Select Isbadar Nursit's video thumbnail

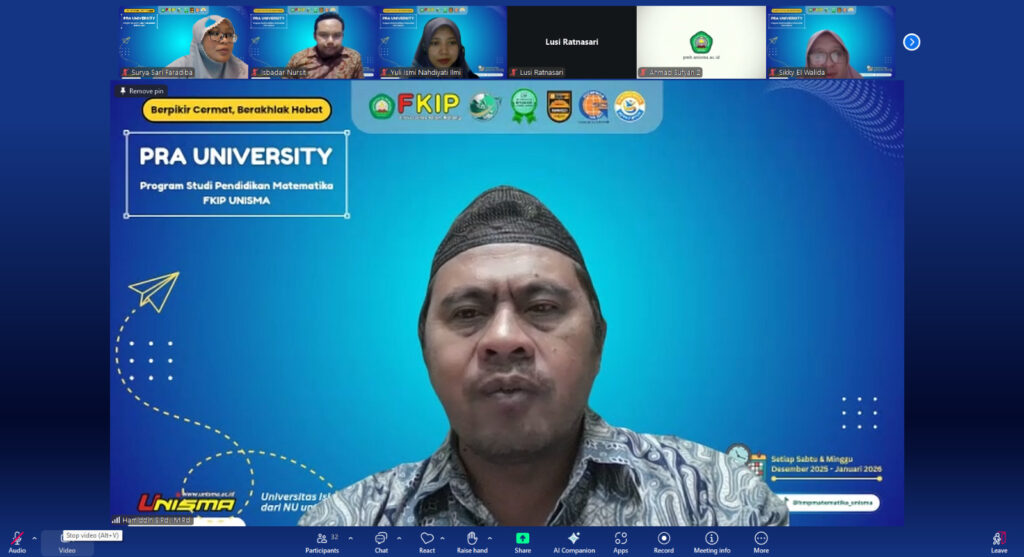(313, 42)
